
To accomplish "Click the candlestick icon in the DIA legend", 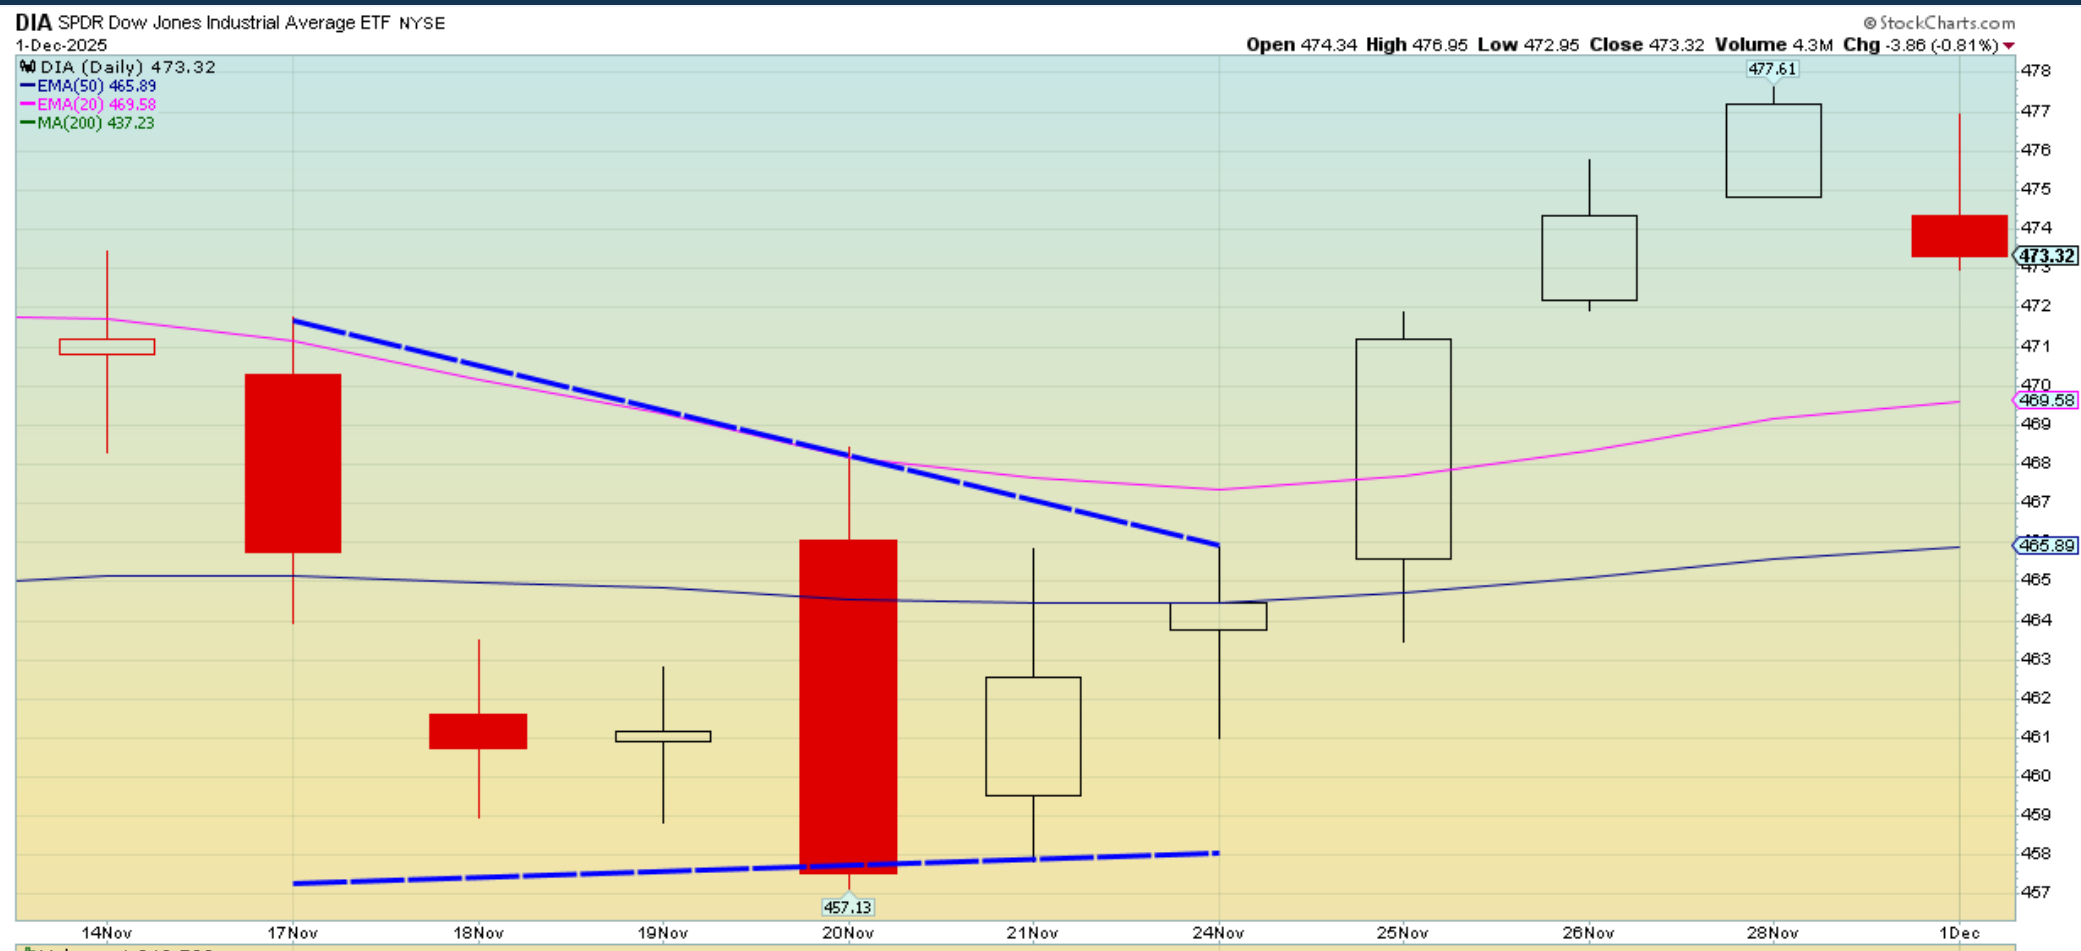I will tap(28, 67).
